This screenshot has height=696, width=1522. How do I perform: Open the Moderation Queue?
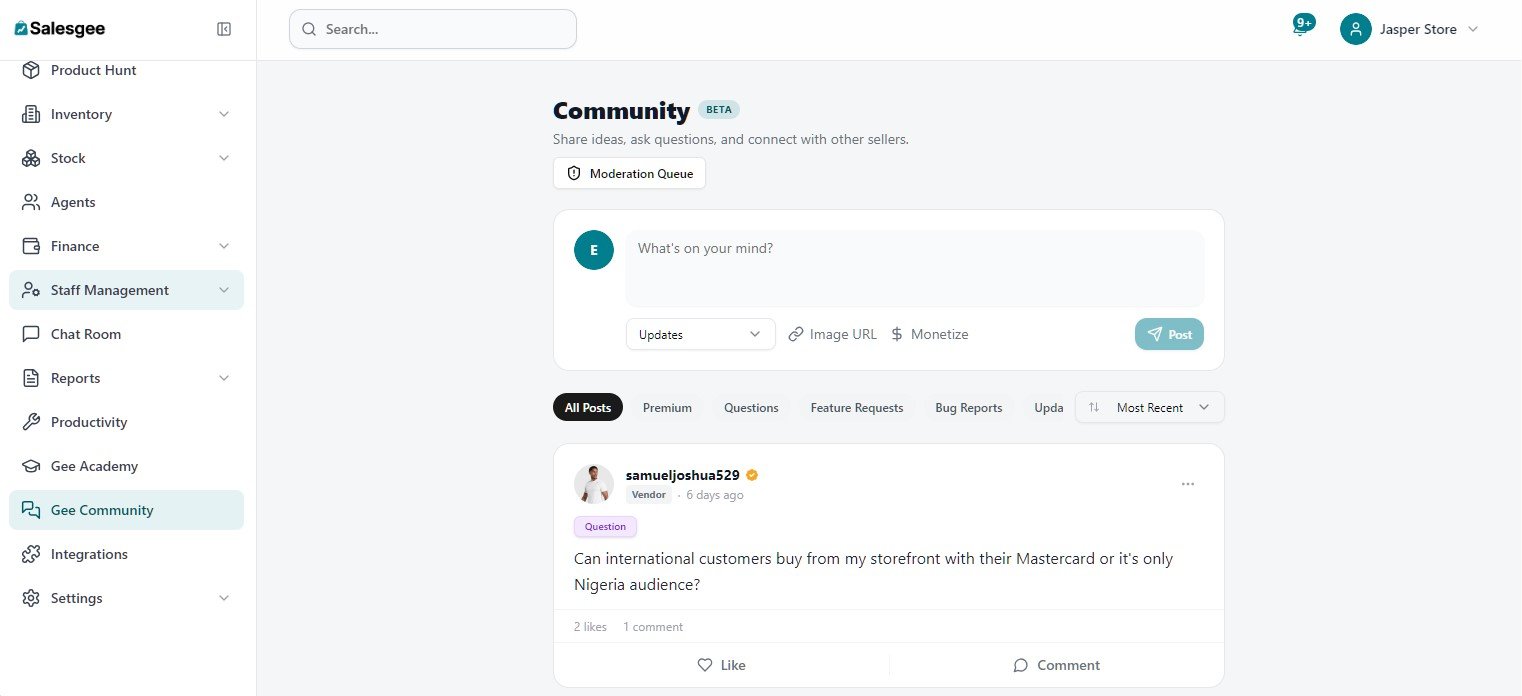pos(629,173)
